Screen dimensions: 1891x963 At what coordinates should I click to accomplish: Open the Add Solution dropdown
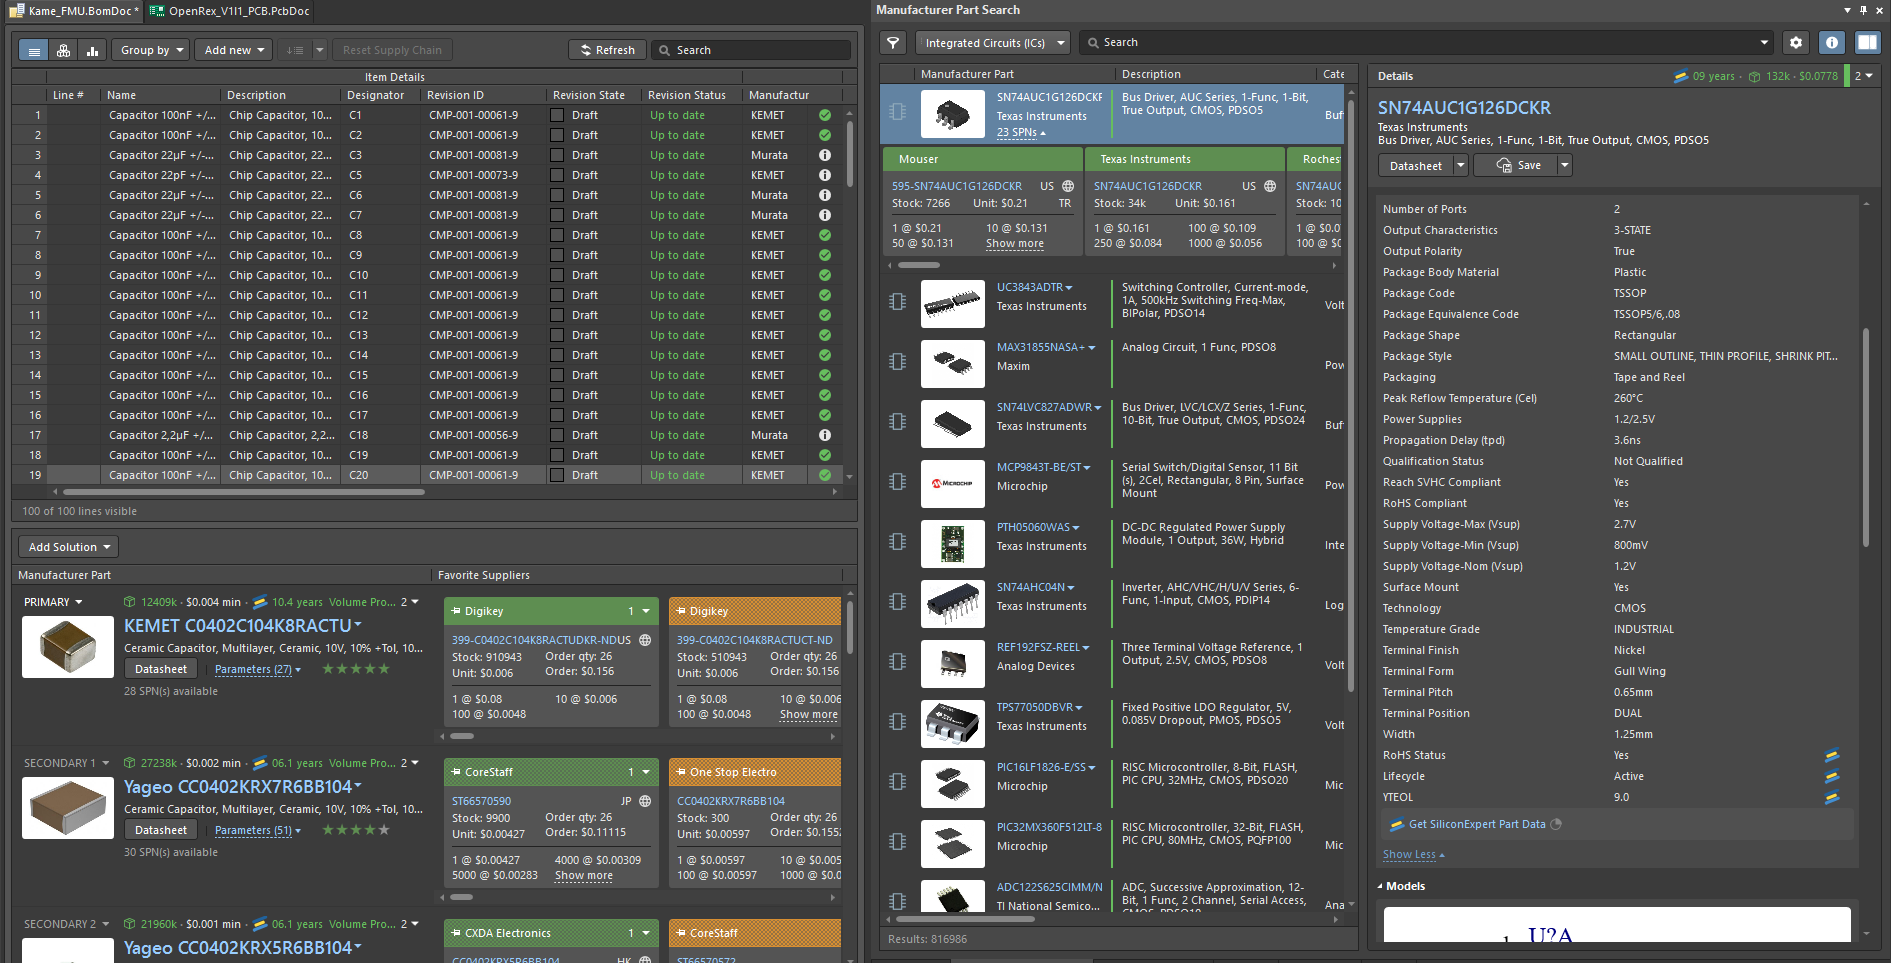tap(68, 547)
